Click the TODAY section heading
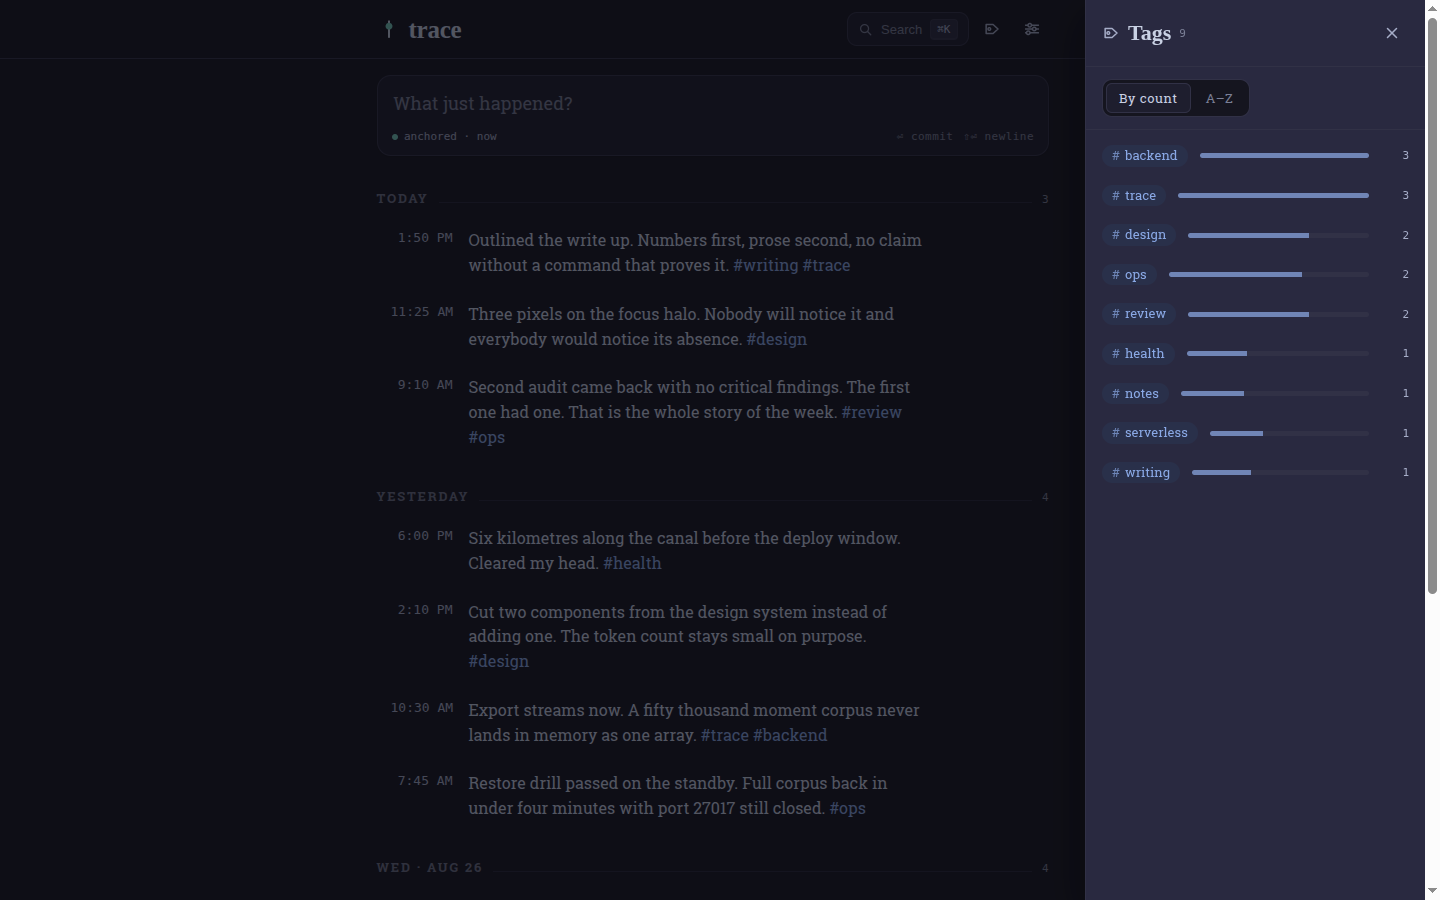 [402, 199]
